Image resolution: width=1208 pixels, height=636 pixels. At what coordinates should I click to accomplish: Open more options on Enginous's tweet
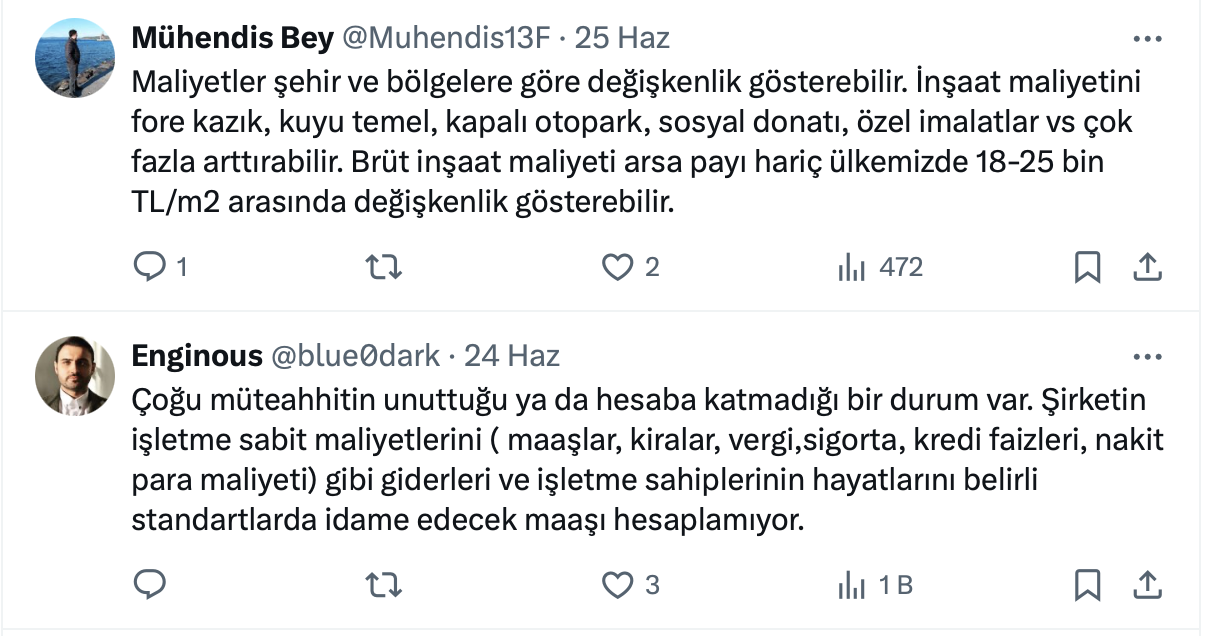(x=1146, y=356)
